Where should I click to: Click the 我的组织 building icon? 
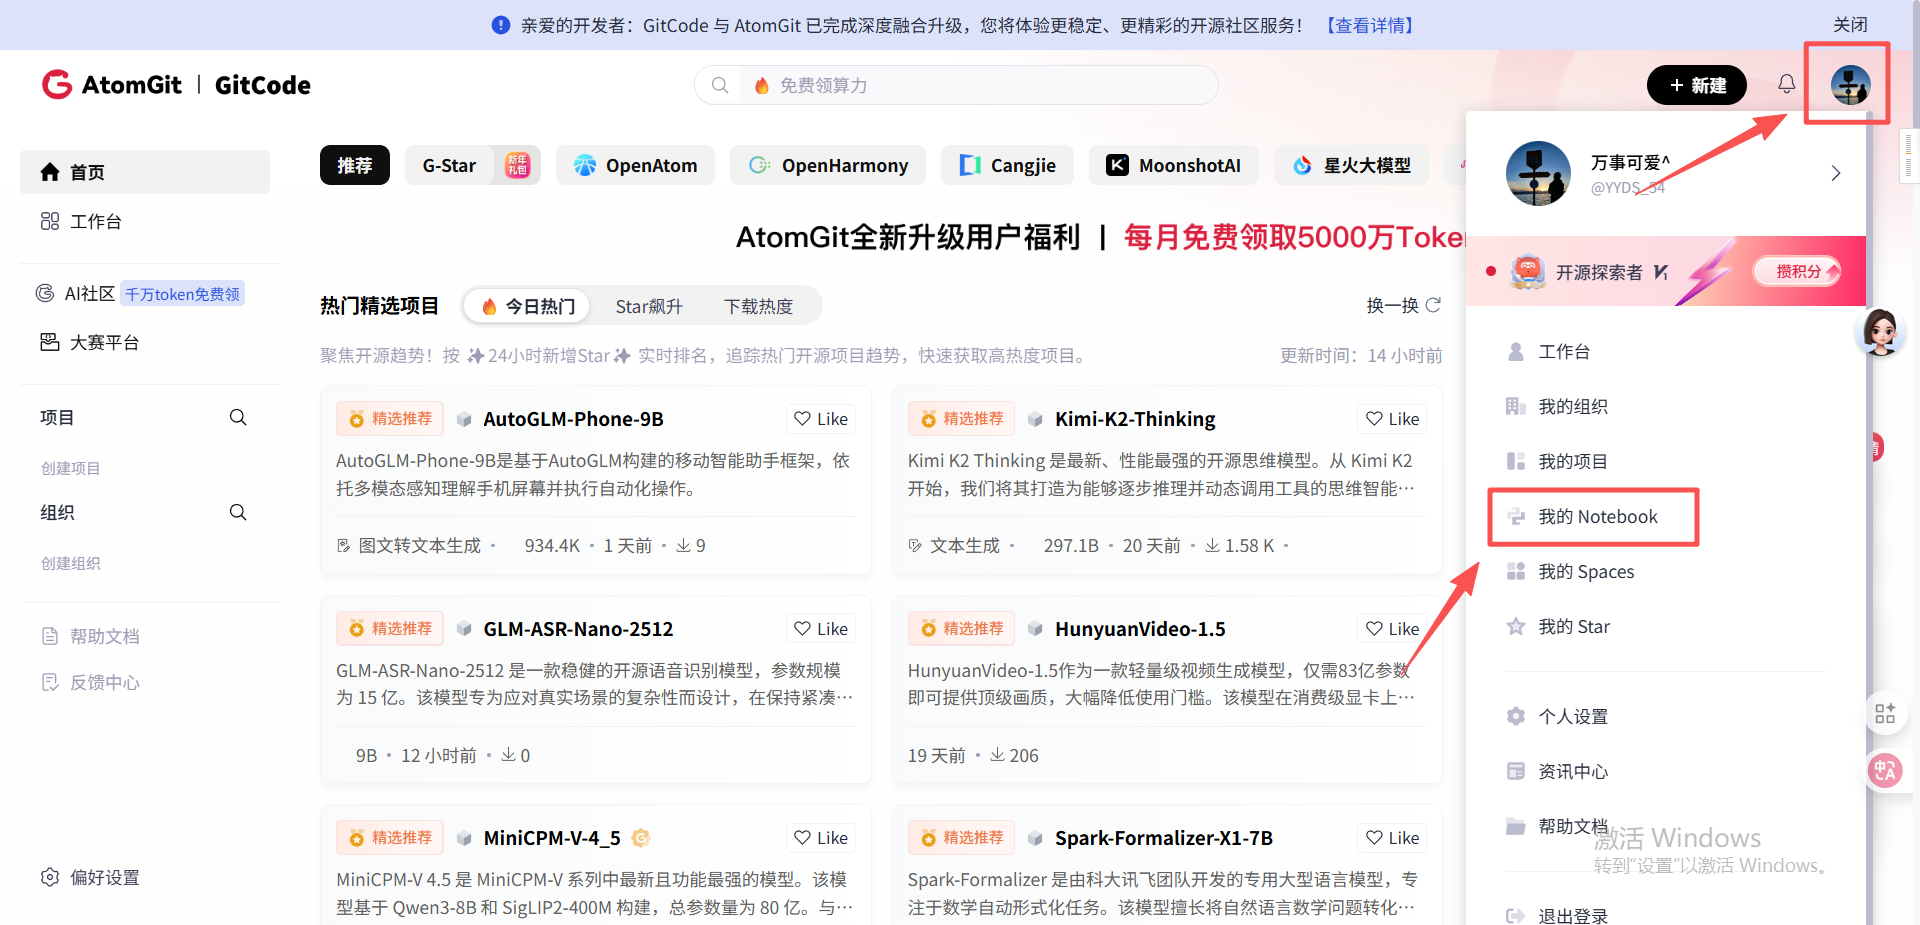pos(1516,406)
